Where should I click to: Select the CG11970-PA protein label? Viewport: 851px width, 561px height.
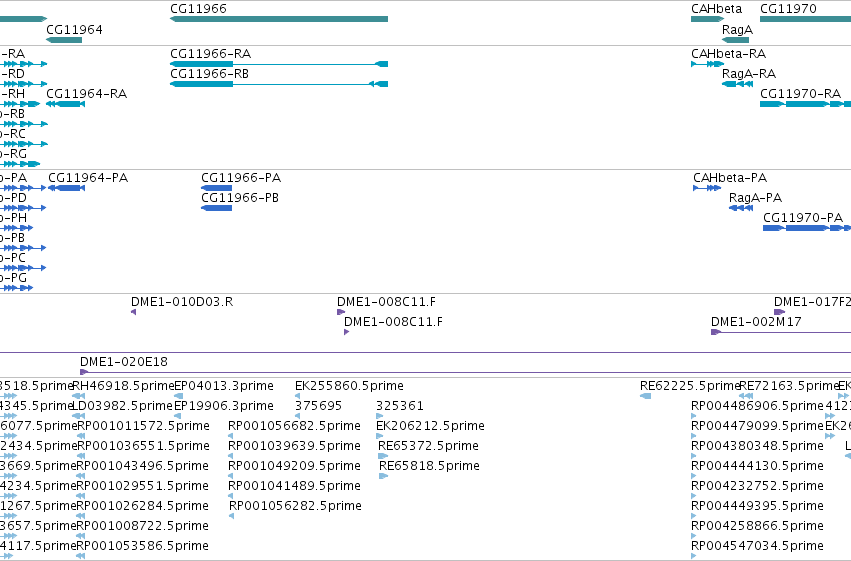click(x=803, y=218)
